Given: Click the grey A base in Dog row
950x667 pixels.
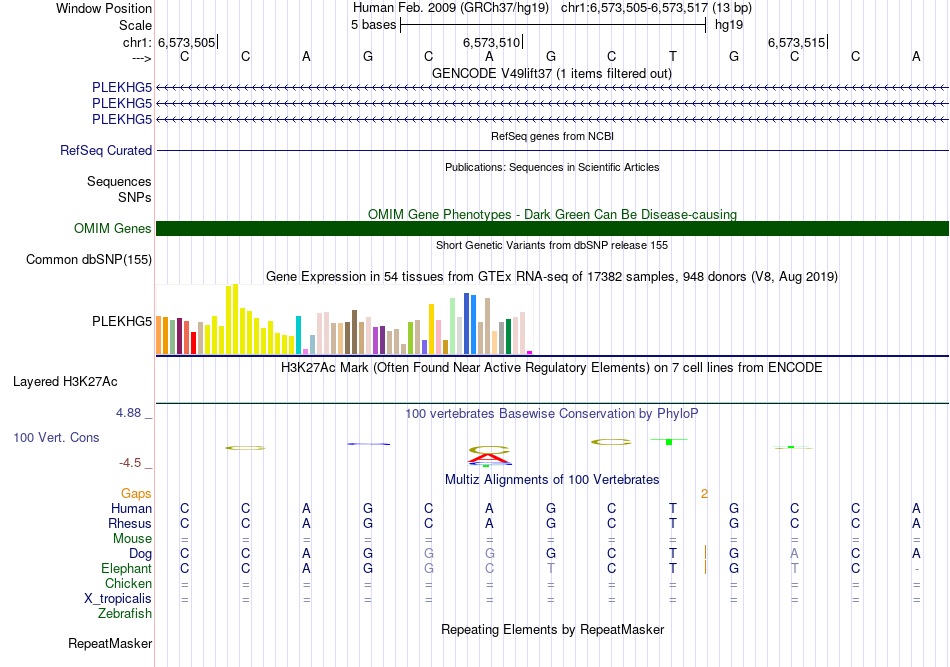Looking at the screenshot, I should (794, 553).
